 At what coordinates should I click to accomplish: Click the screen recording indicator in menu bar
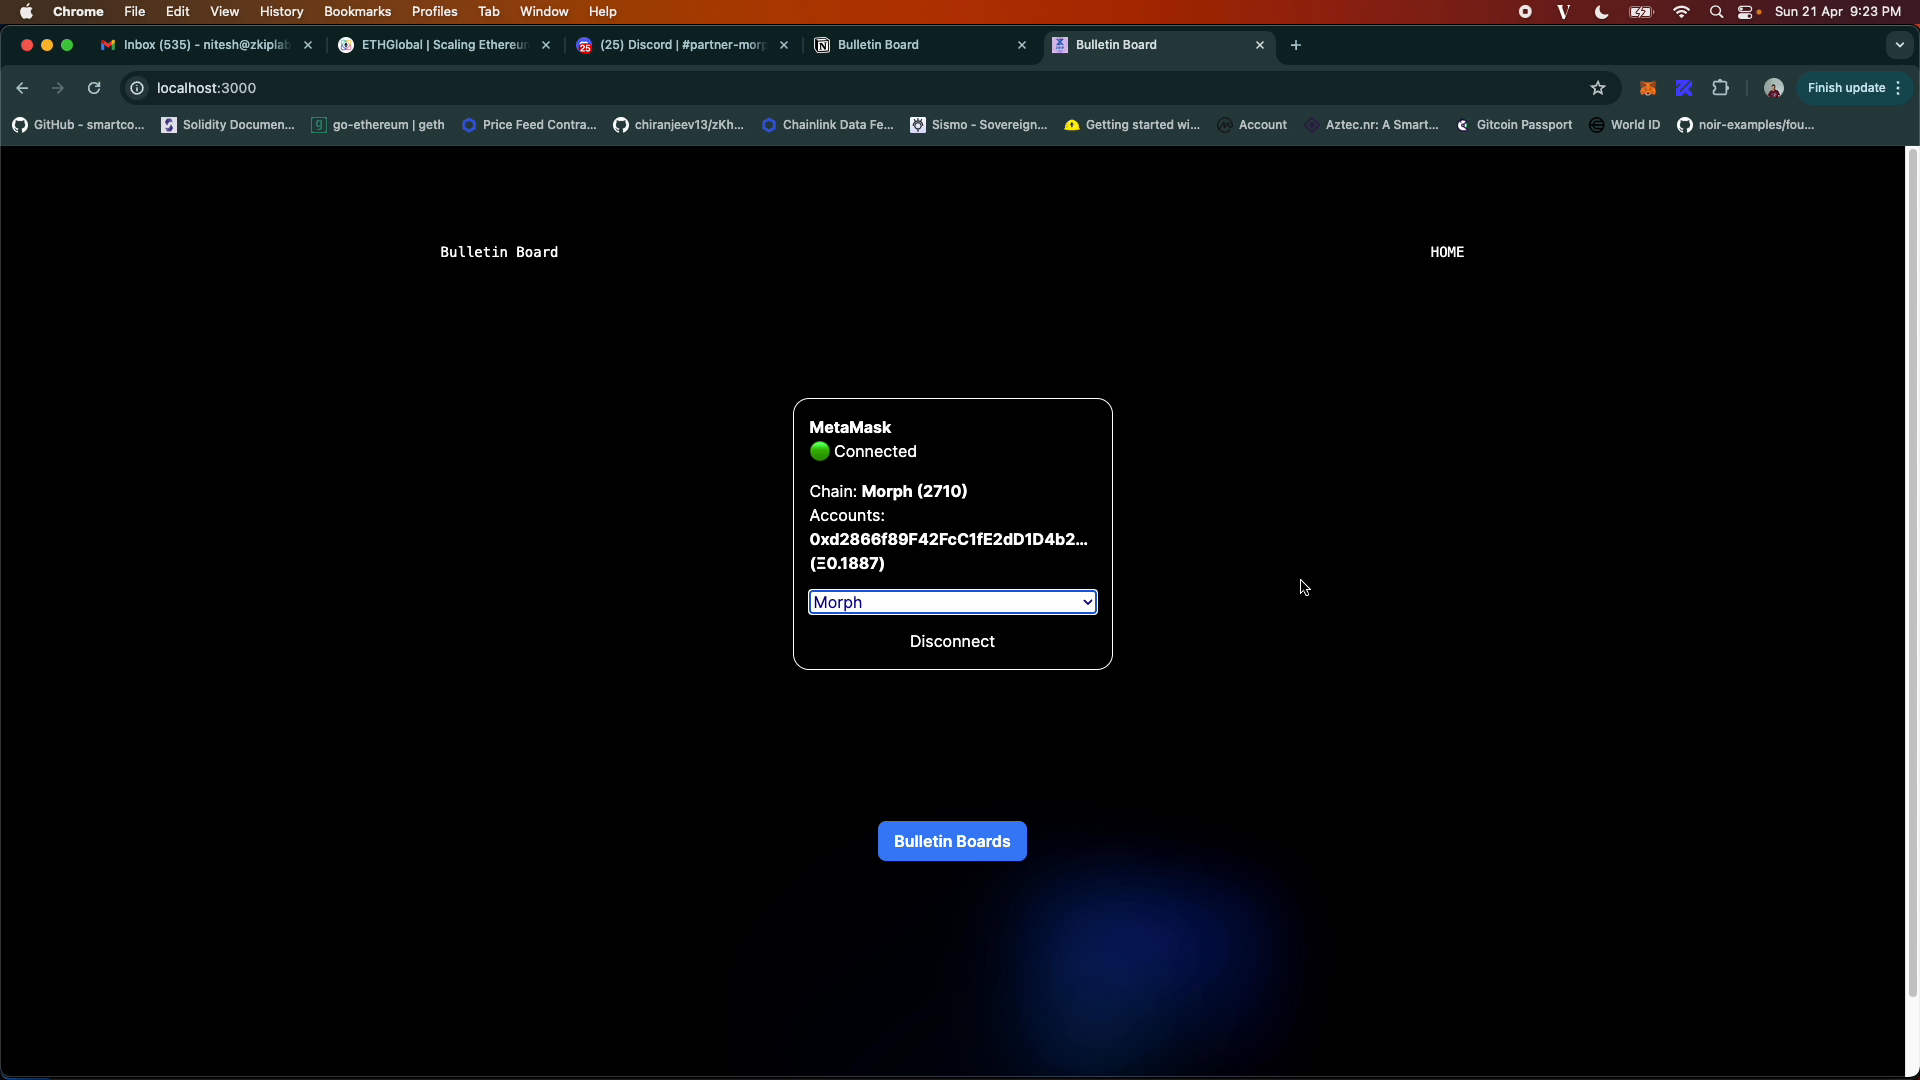click(x=1525, y=12)
